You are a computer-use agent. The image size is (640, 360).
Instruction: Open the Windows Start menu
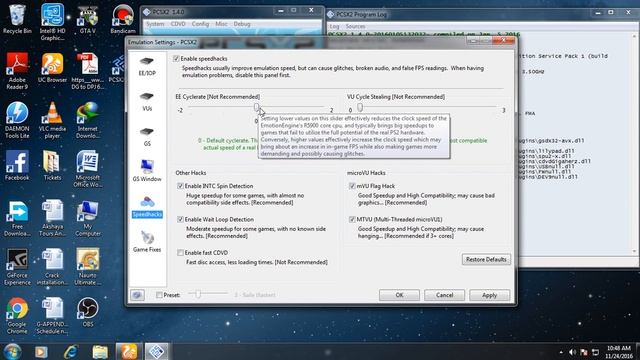(12, 351)
